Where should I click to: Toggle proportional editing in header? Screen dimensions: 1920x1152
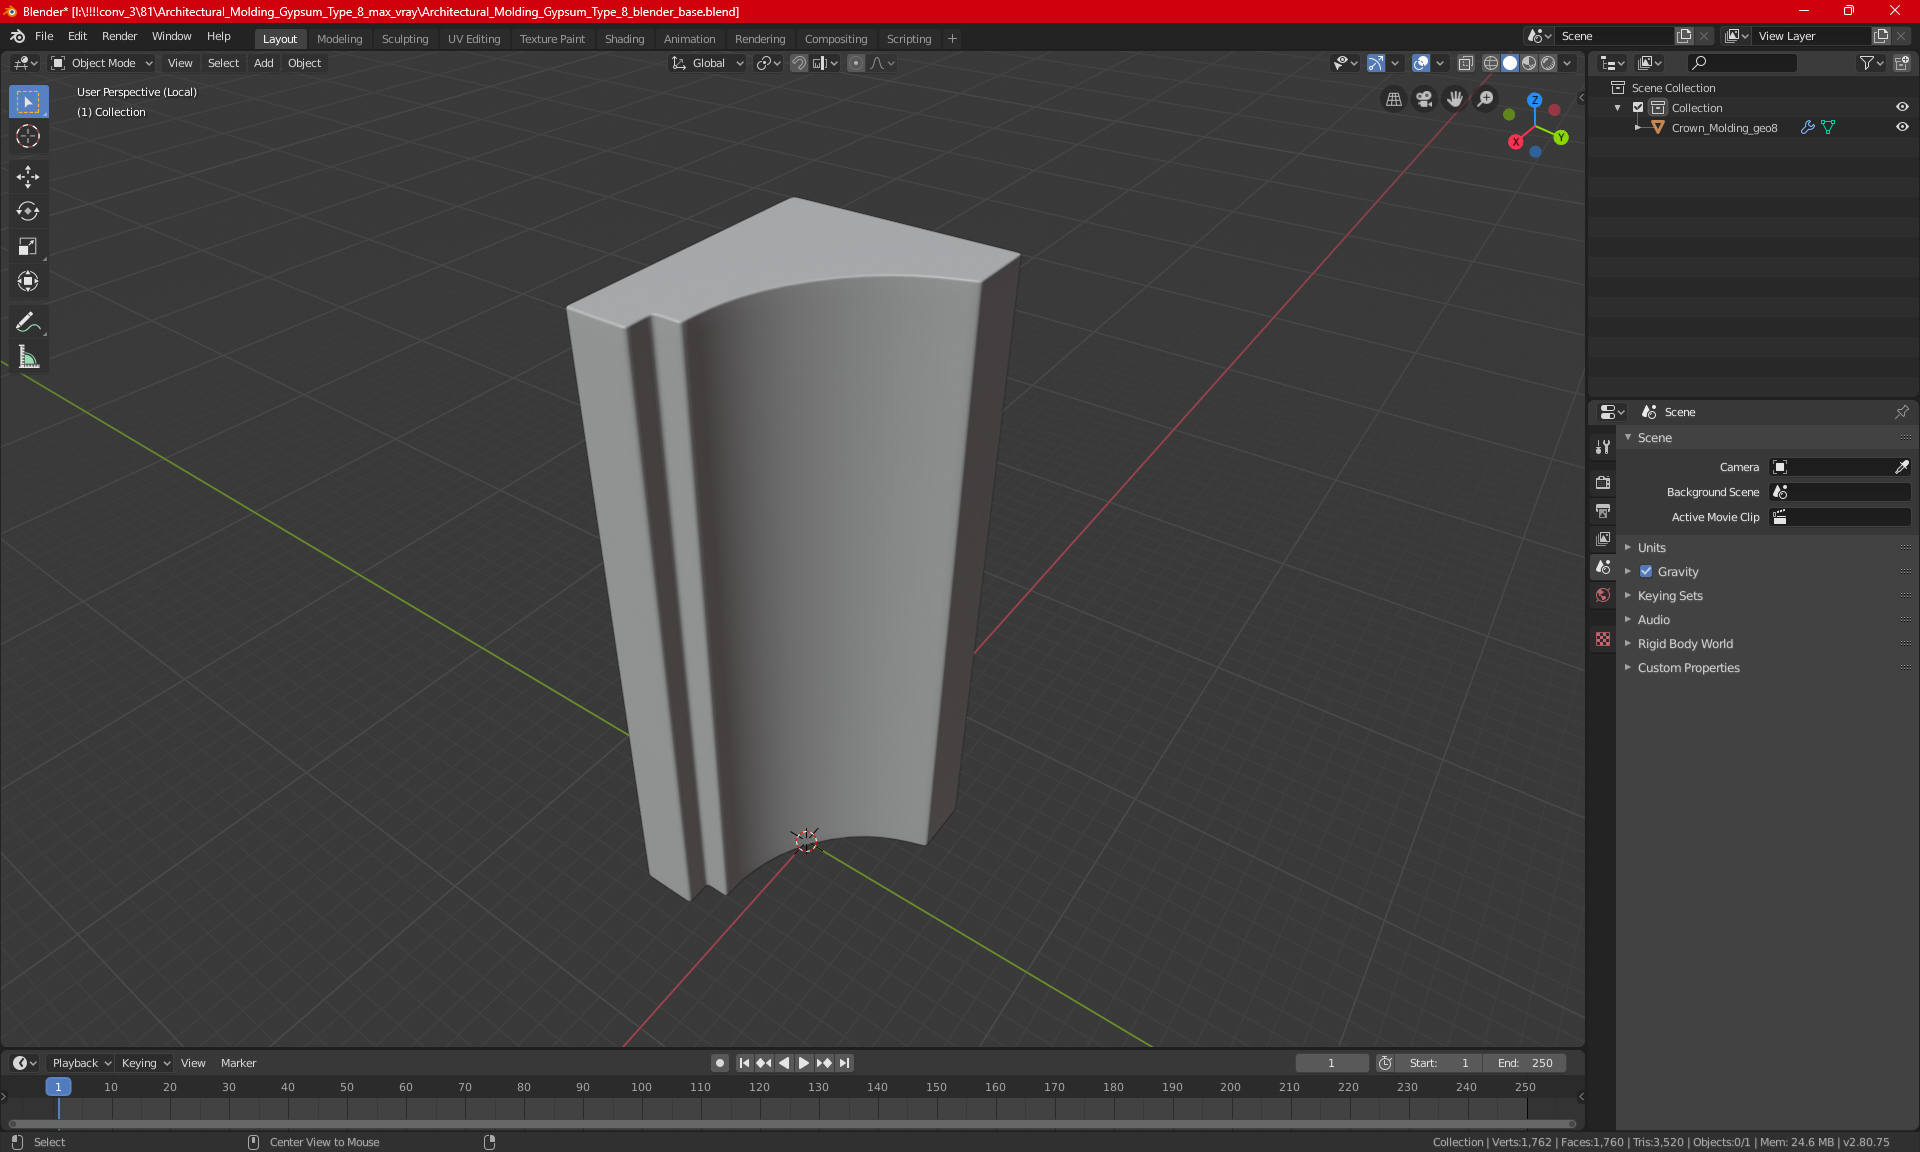coord(856,63)
